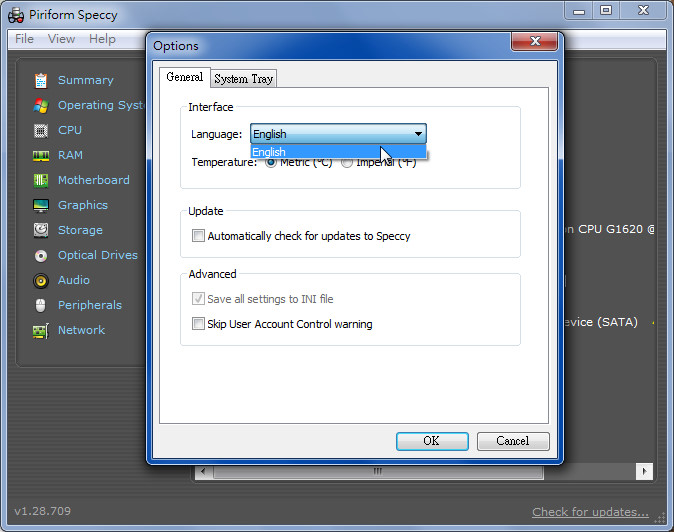Select the Operating System Windows flag icon
Screen dimensions: 674x532
(41, 105)
